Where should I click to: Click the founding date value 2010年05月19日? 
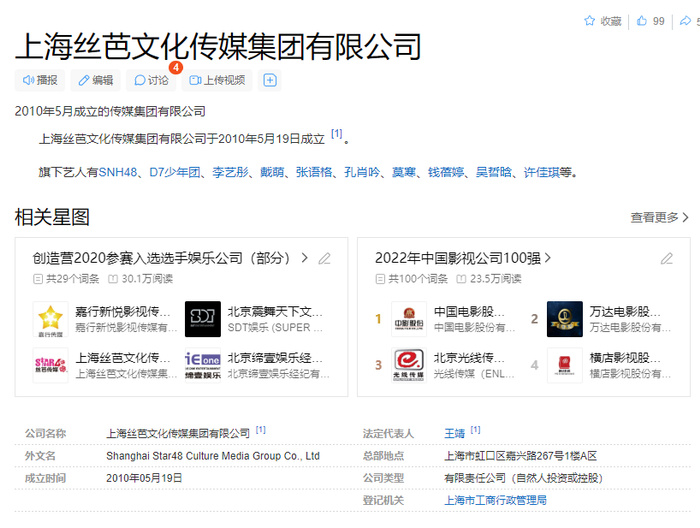pyautogui.click(x=144, y=478)
